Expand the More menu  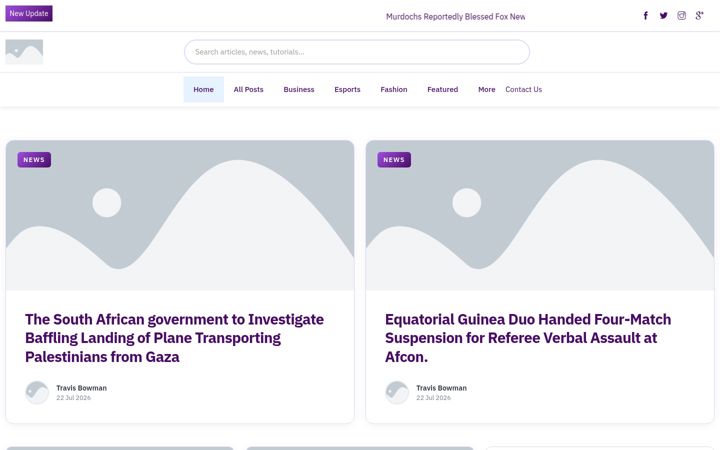click(486, 90)
